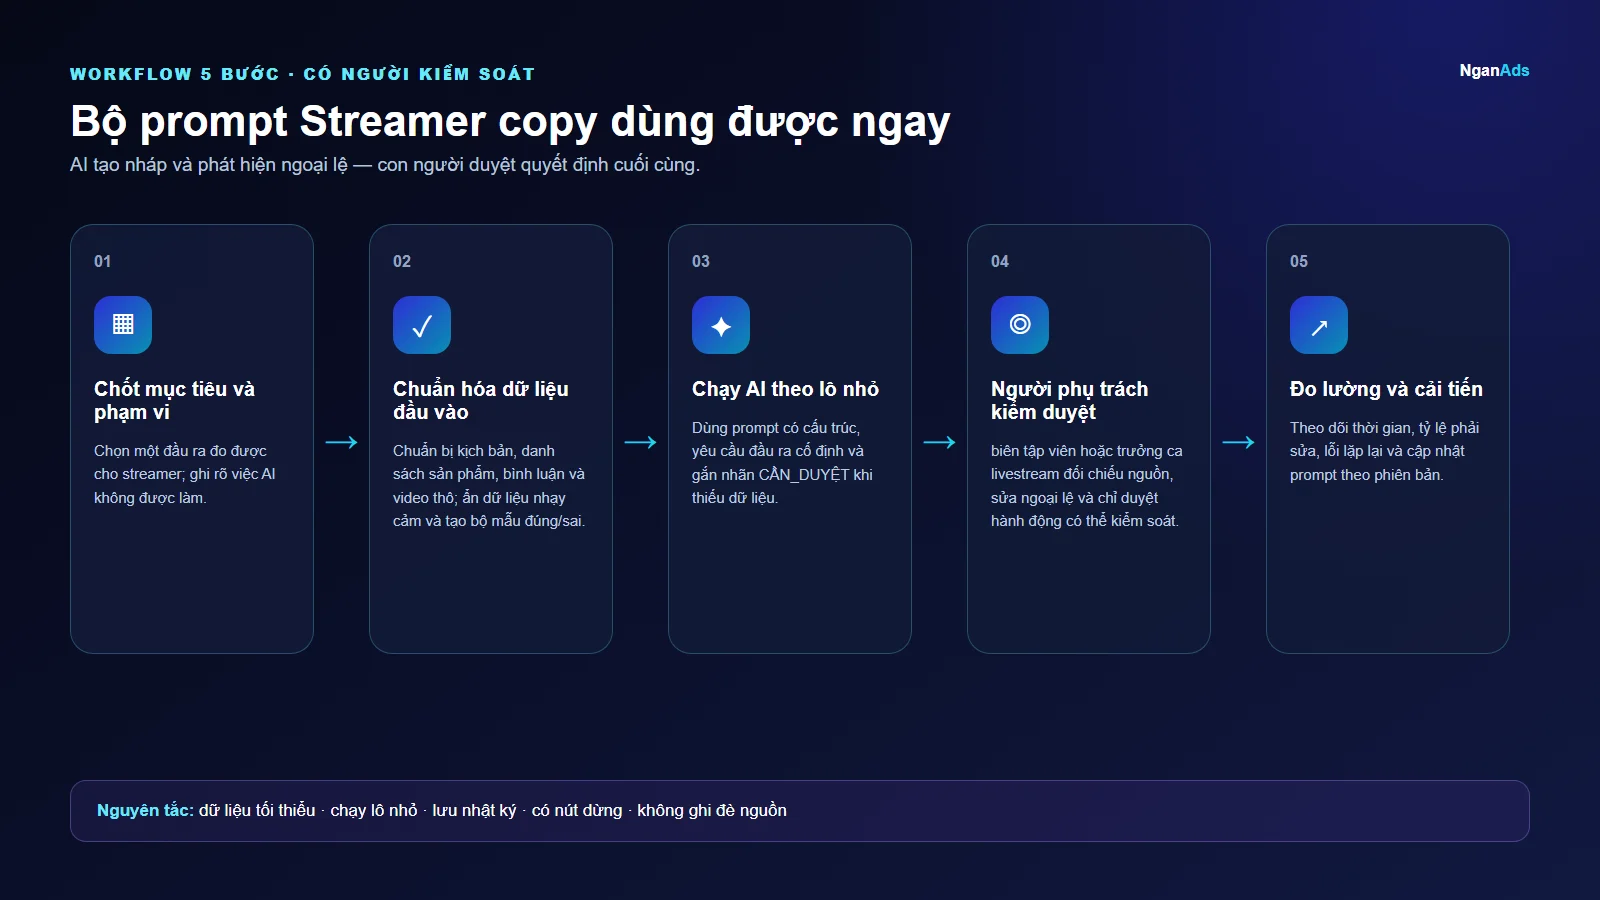Click the step number 01 label
This screenshot has height=900, width=1600.
coord(103,261)
